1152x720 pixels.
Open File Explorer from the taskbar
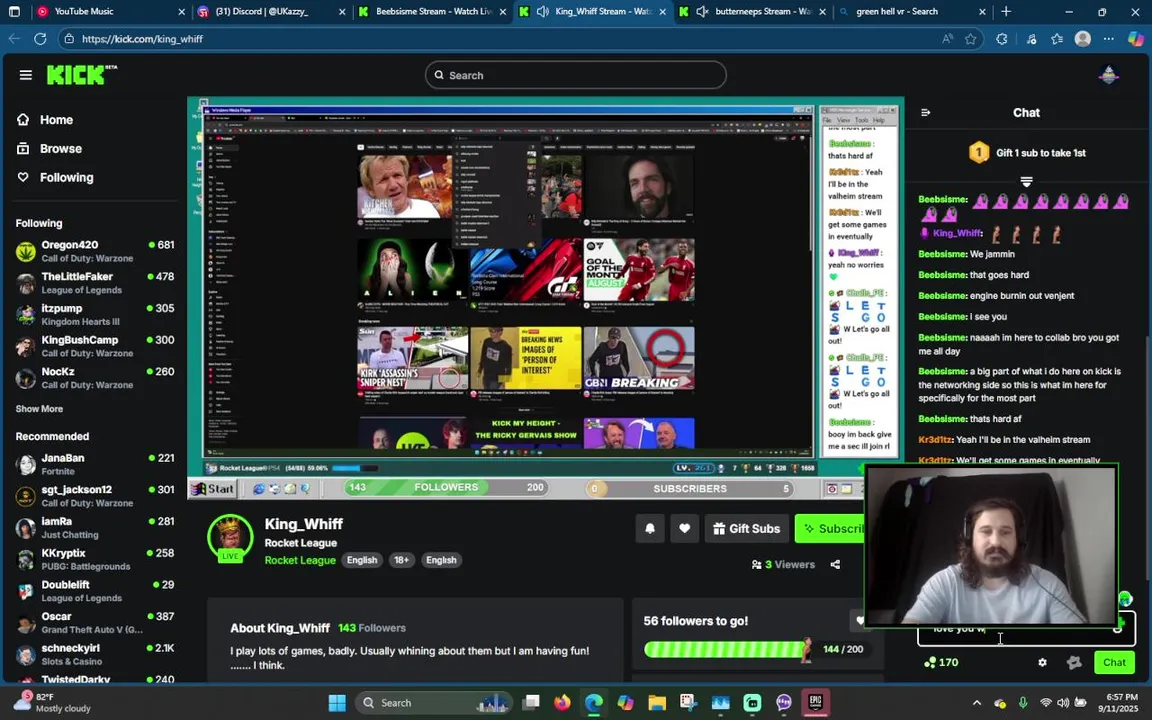[x=657, y=702]
